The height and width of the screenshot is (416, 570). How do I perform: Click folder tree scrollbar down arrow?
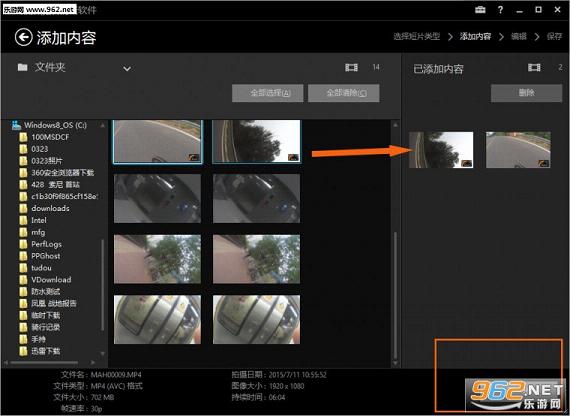[103, 353]
